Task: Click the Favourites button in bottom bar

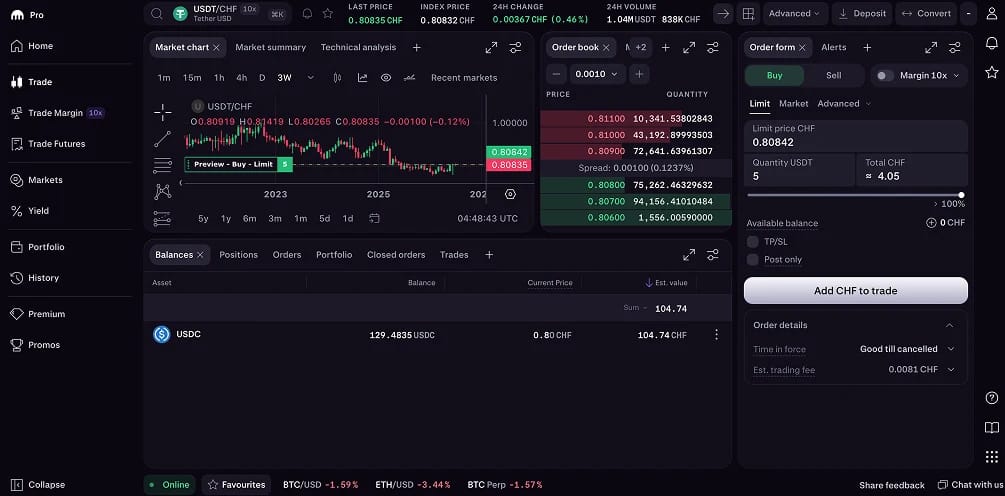Action: (x=237, y=484)
